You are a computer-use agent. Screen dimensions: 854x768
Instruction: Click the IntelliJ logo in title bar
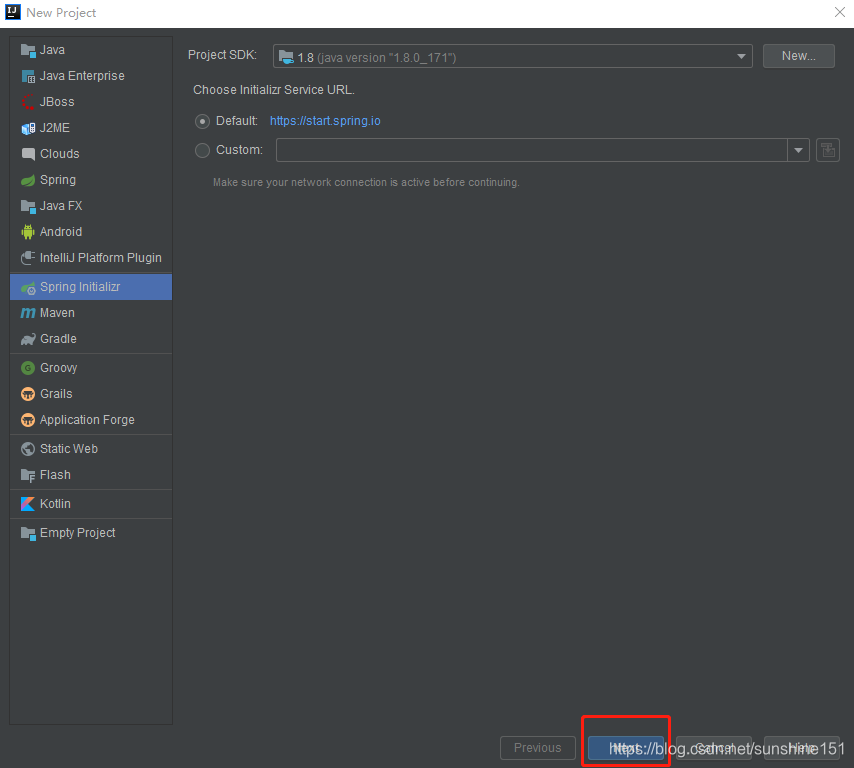13,12
